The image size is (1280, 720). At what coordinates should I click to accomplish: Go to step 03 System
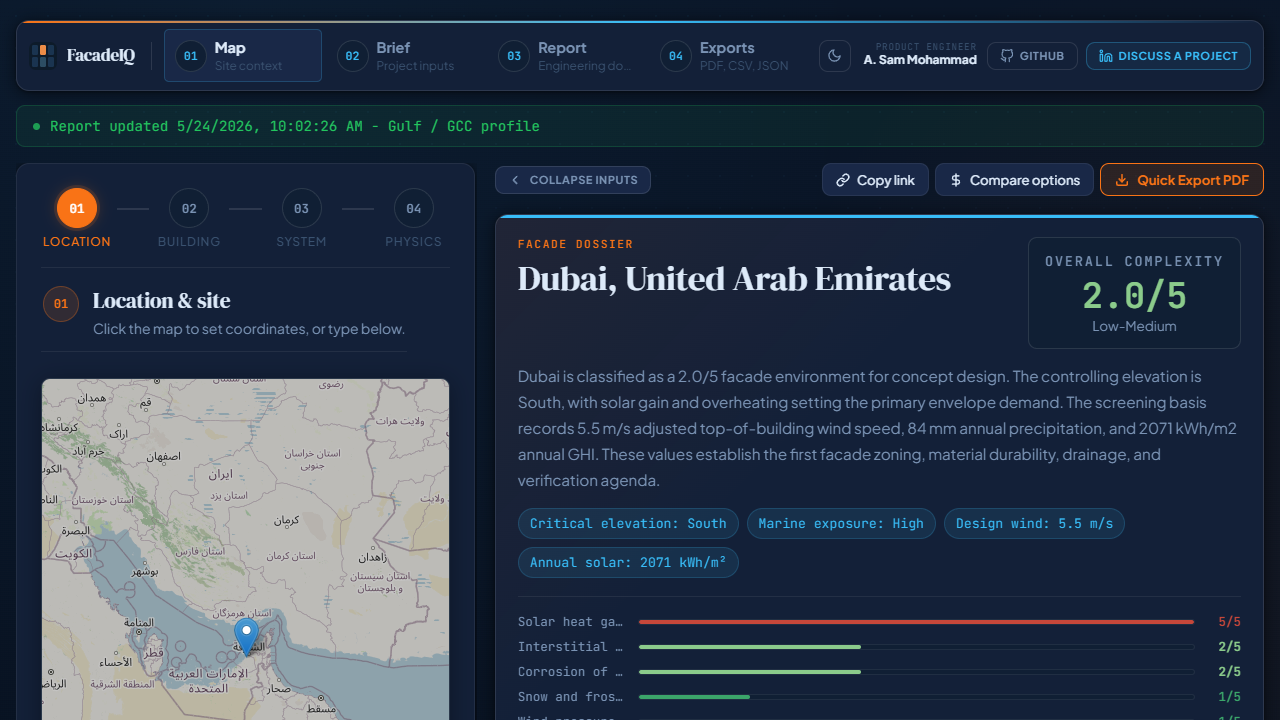pos(301,219)
